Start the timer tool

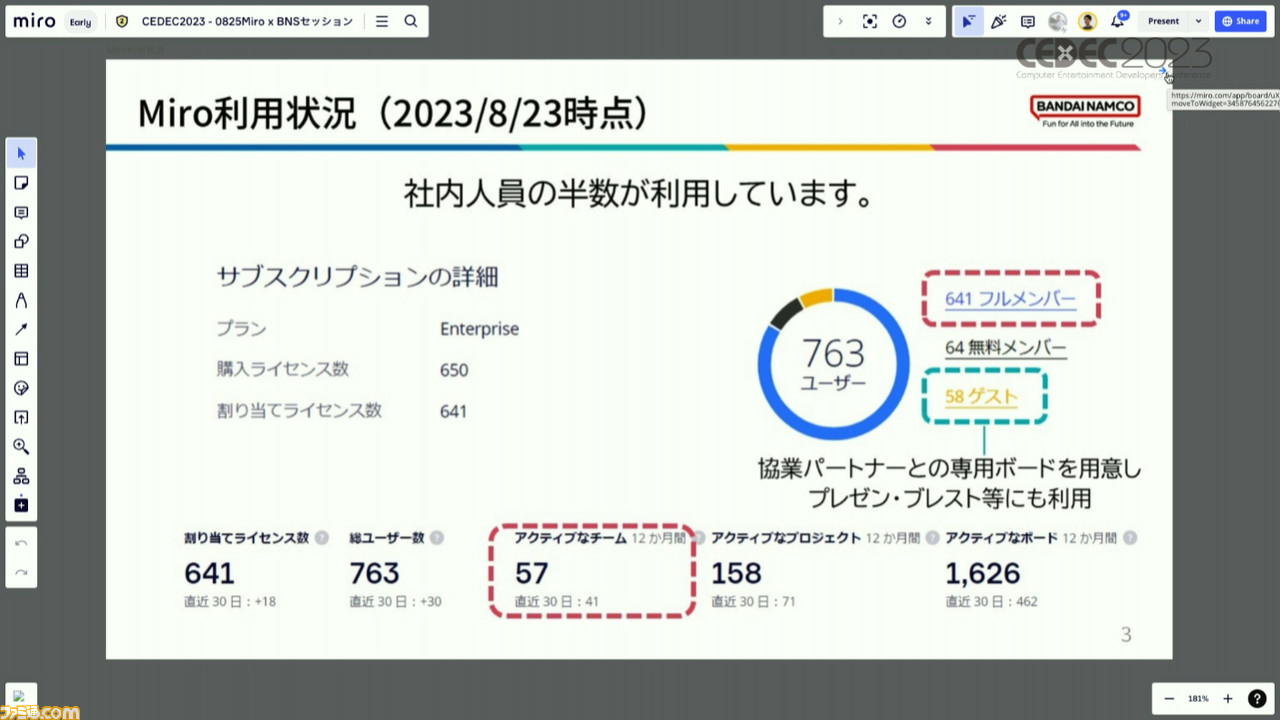click(899, 21)
